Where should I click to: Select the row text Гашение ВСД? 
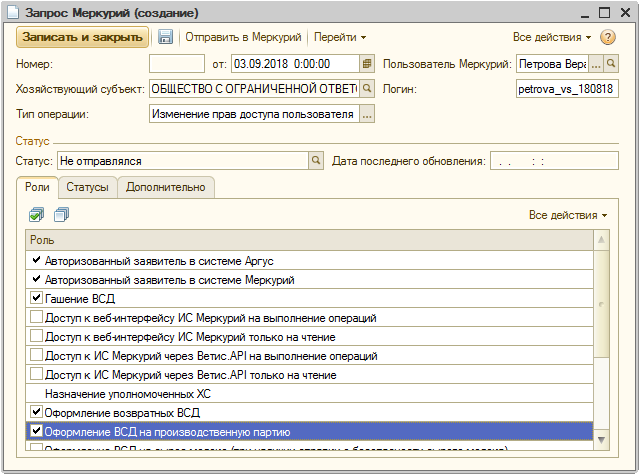point(80,299)
